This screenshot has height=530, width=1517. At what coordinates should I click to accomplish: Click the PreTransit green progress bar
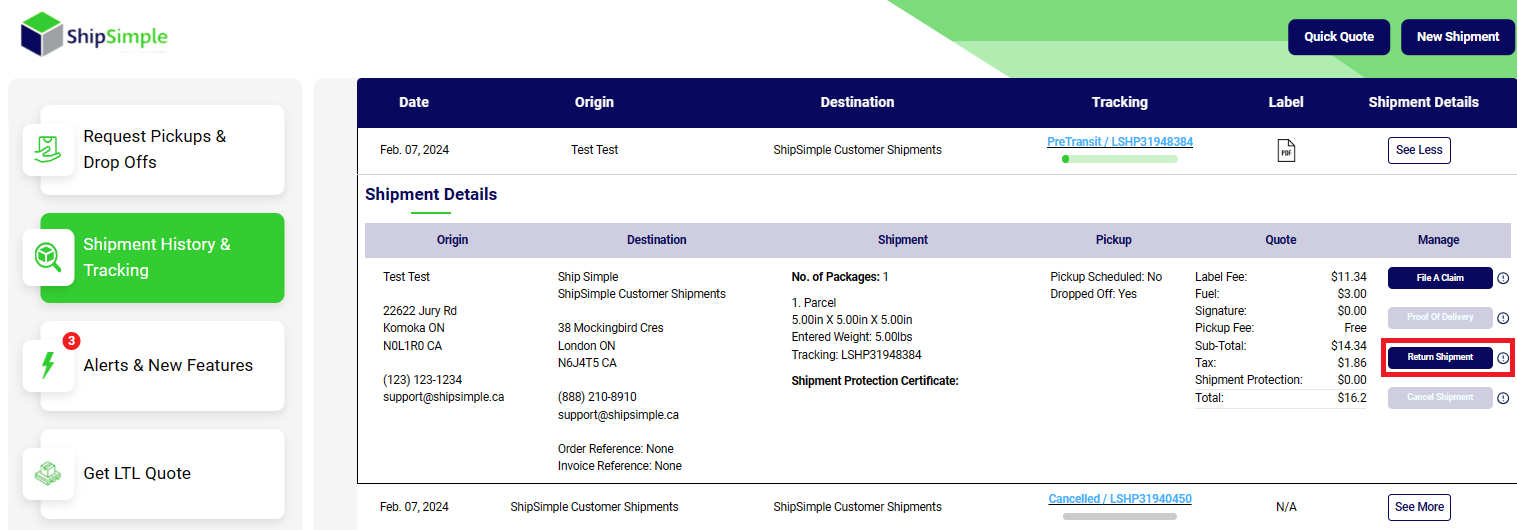coord(1120,159)
